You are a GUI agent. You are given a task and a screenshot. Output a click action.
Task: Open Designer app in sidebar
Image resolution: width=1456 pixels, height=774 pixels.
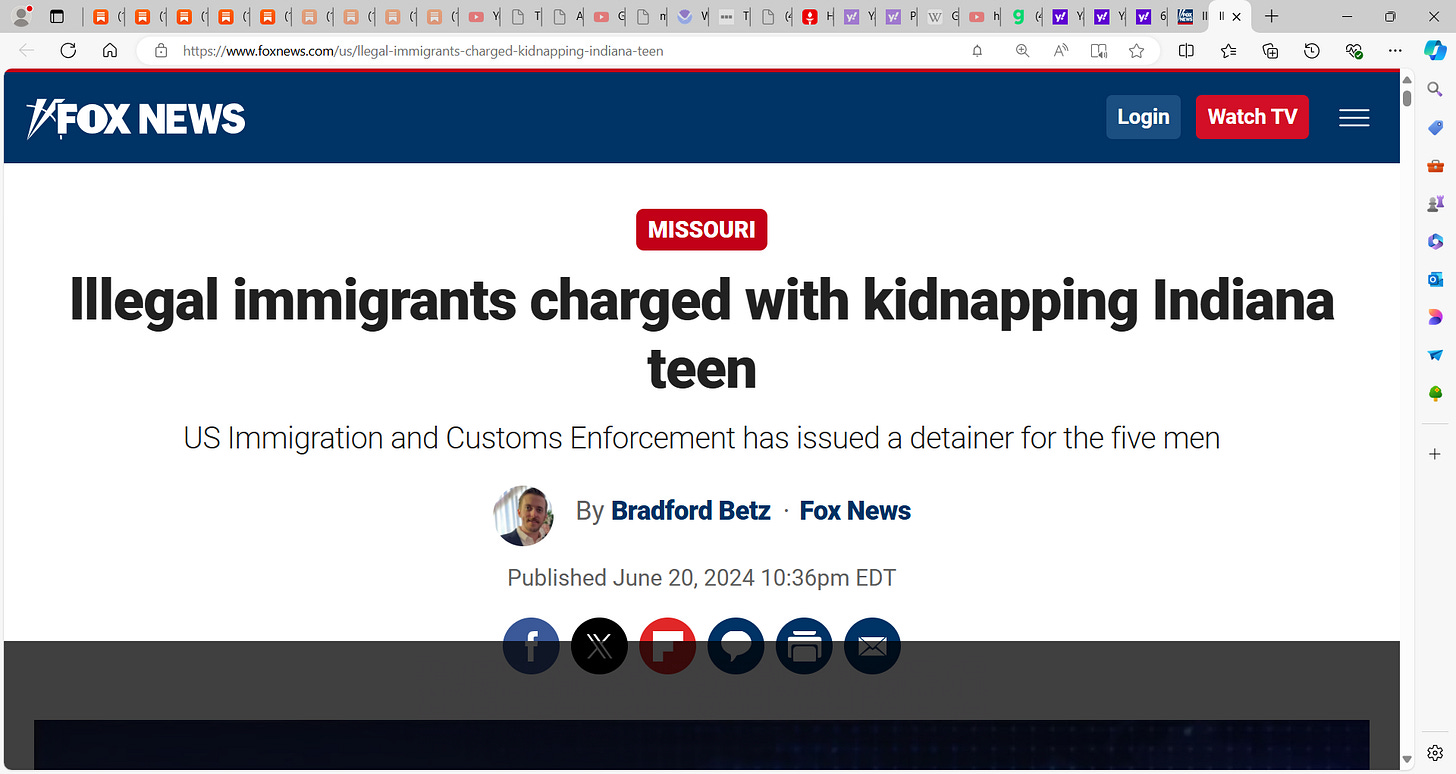(1435, 317)
